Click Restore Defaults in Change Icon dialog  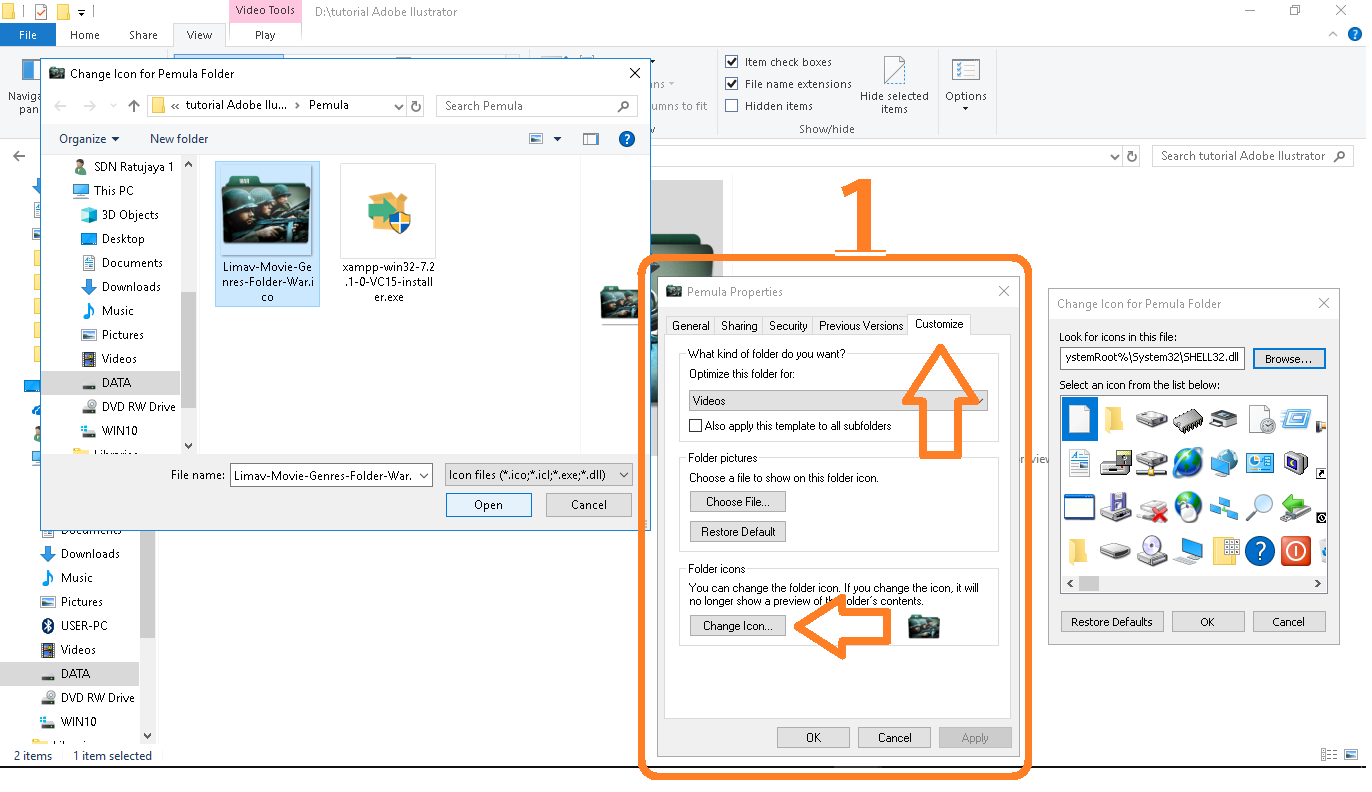[1112, 622]
